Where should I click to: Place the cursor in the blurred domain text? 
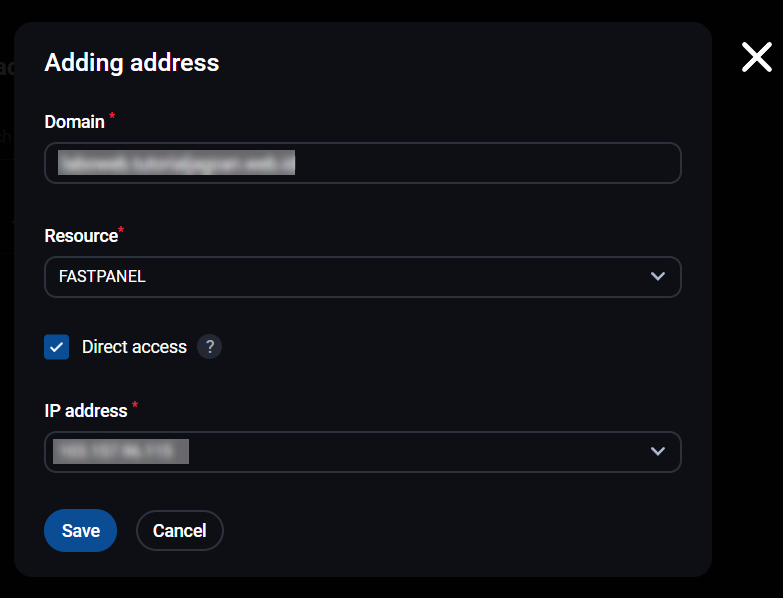coord(176,163)
